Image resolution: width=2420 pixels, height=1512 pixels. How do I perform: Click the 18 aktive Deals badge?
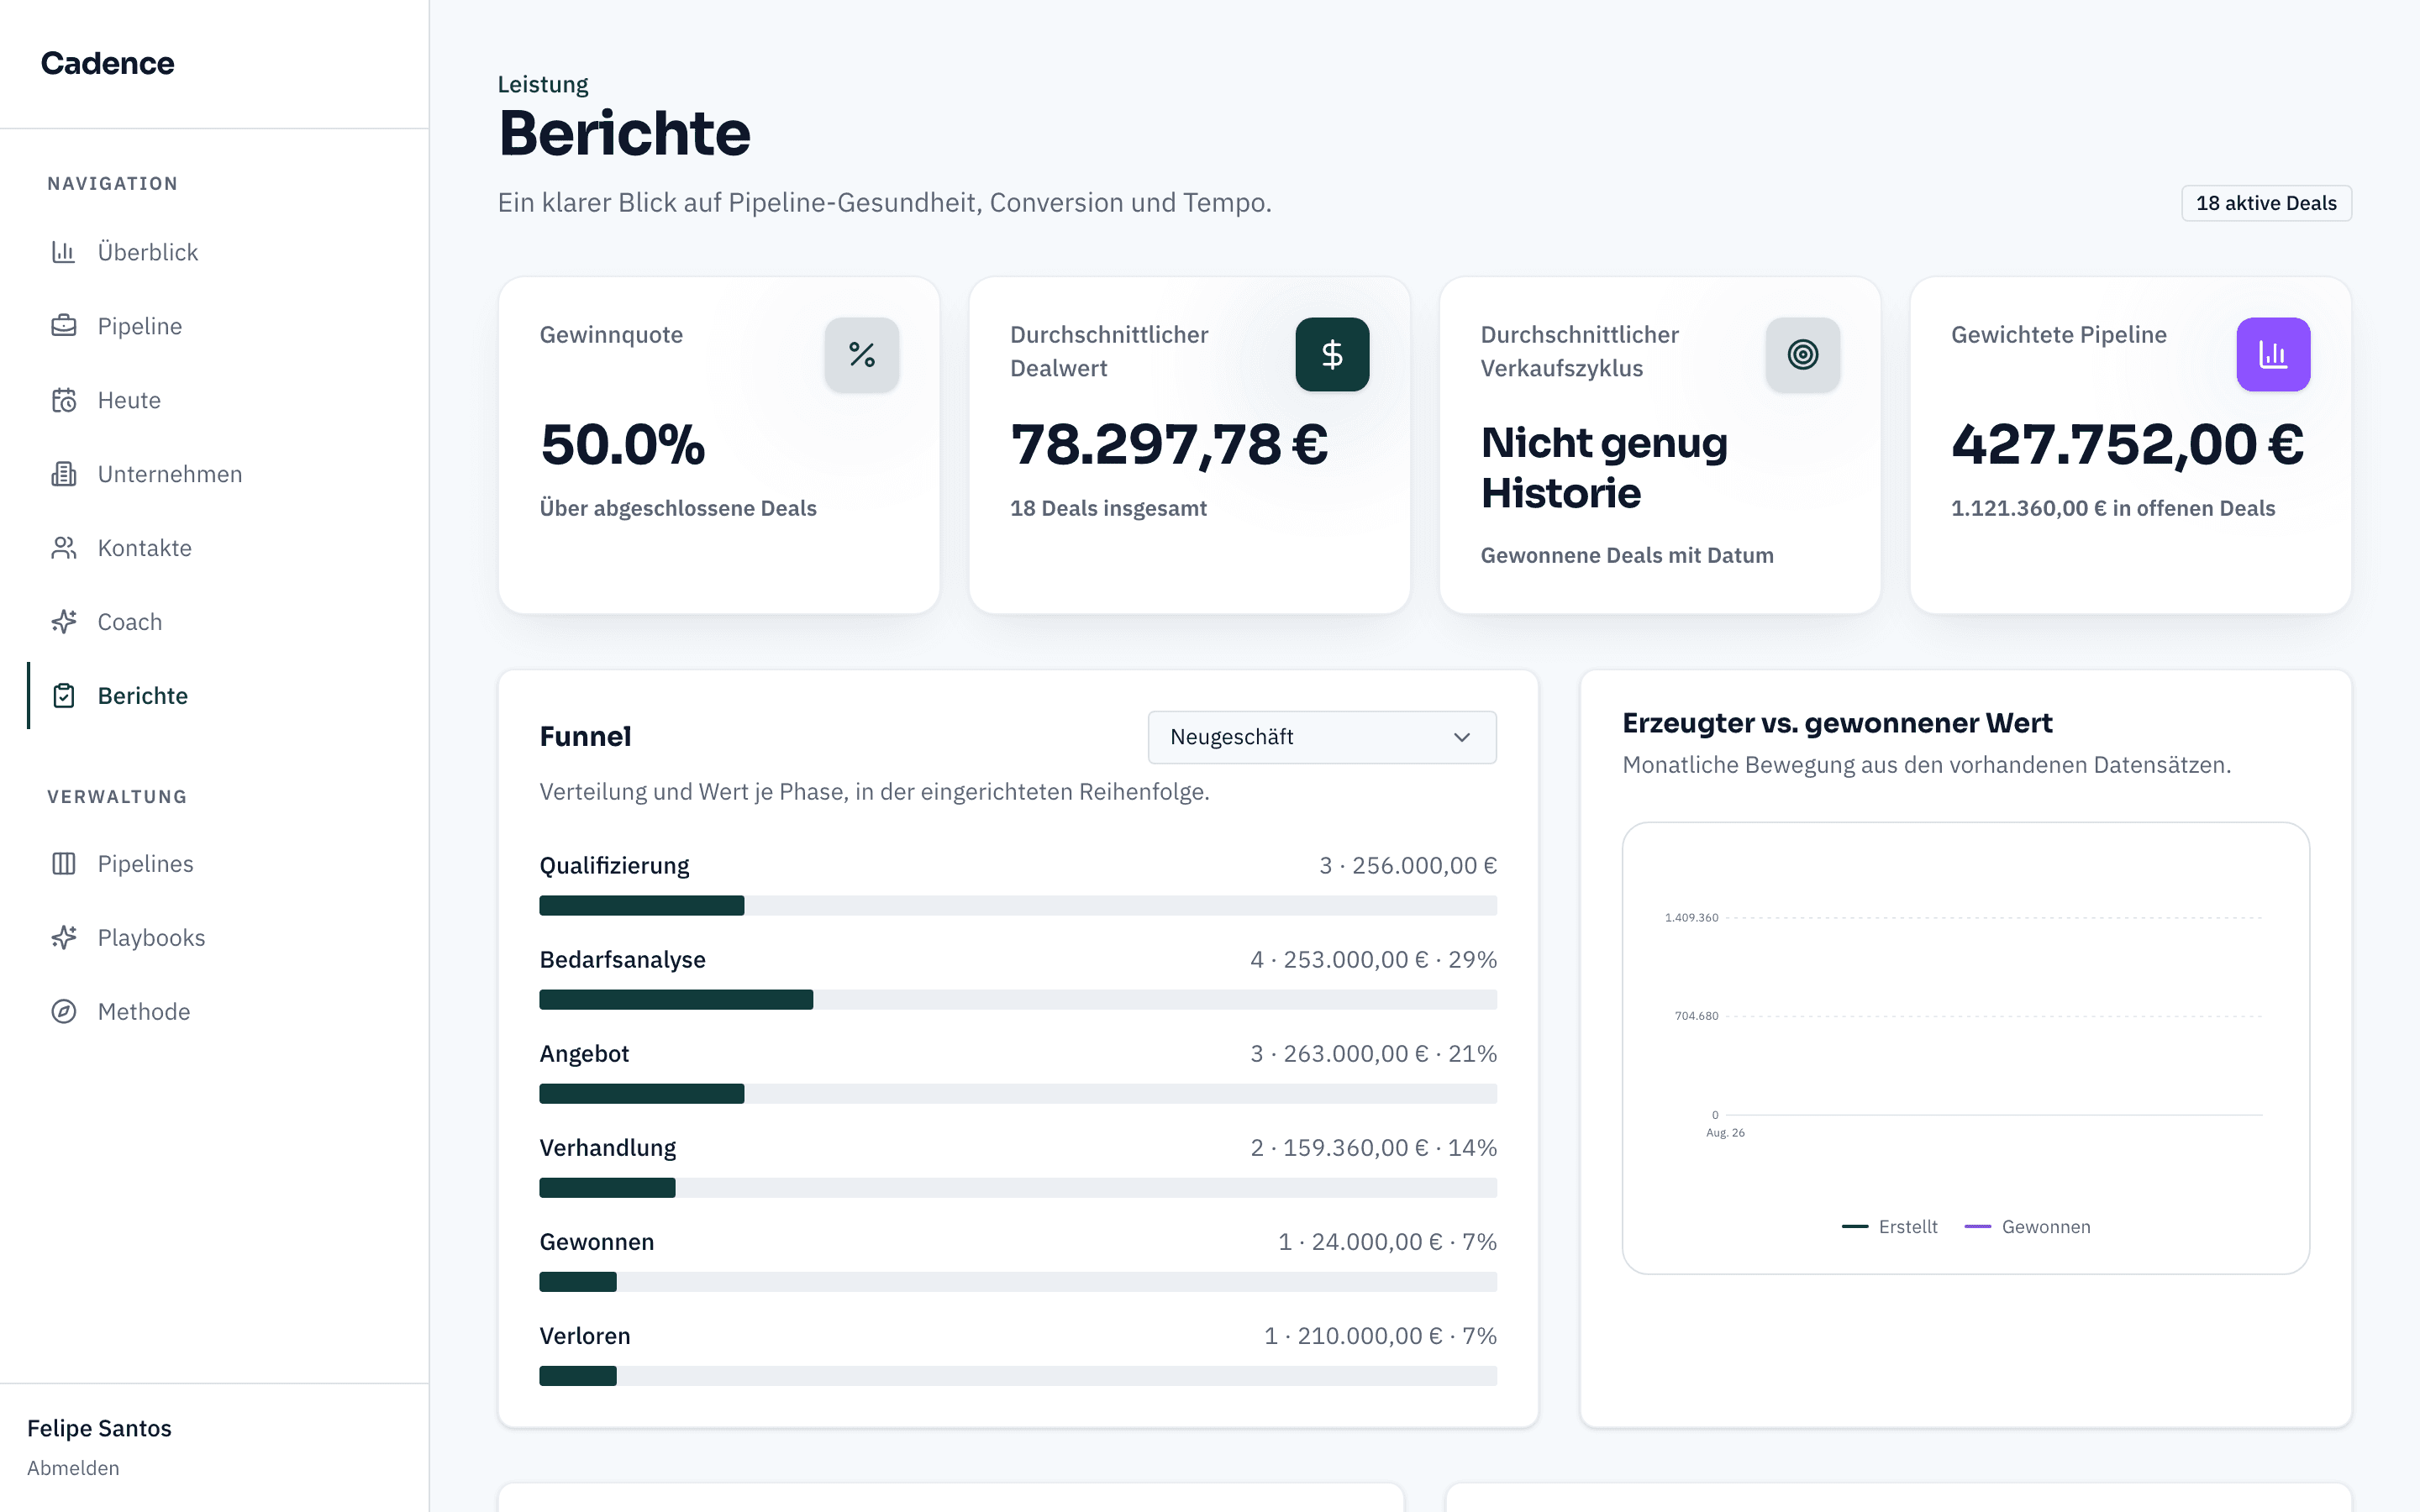click(2266, 203)
